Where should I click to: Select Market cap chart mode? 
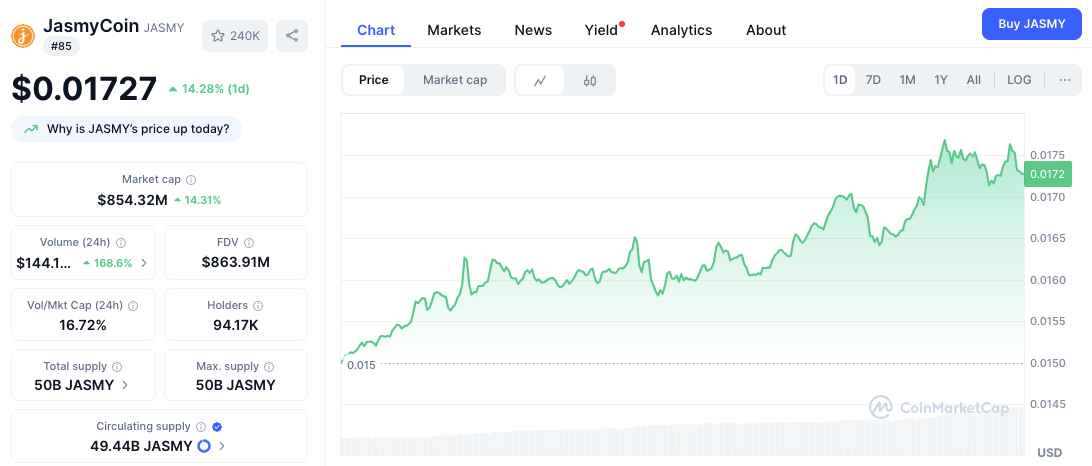(x=455, y=80)
